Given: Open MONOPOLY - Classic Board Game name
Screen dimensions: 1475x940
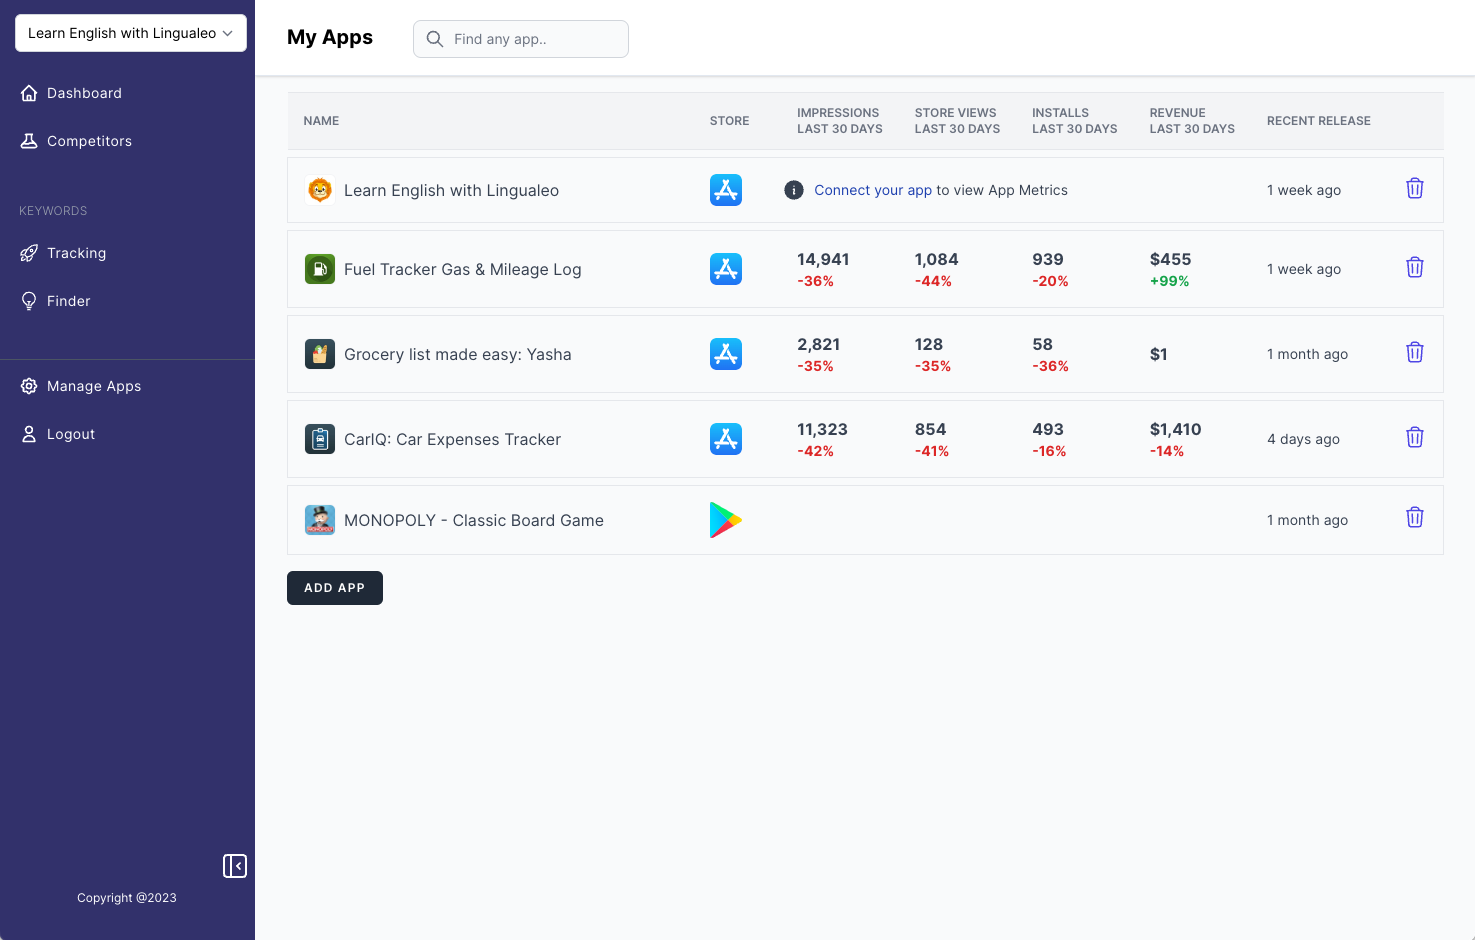Looking at the screenshot, I should point(474,520).
